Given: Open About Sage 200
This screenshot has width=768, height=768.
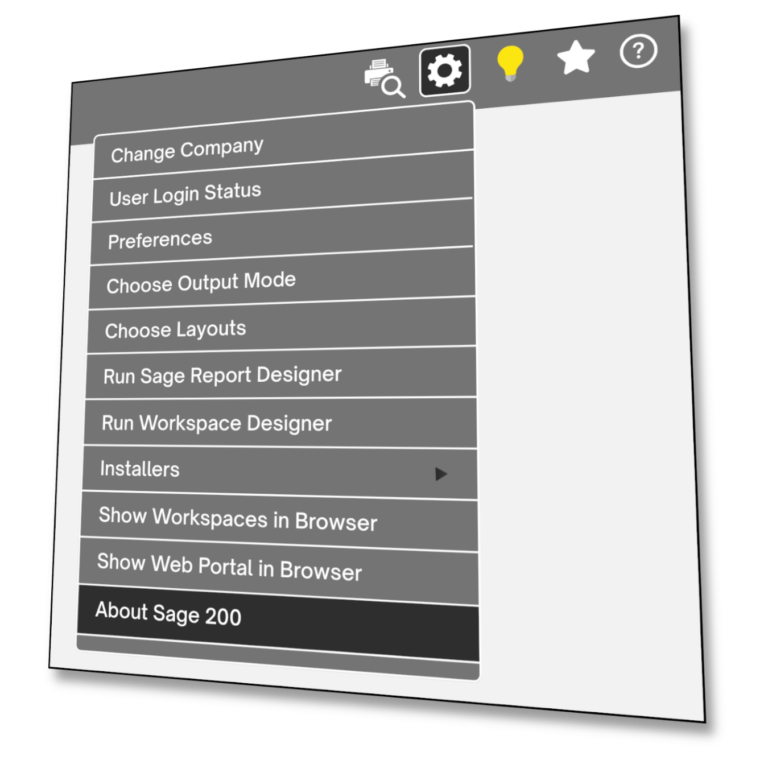Looking at the screenshot, I should click(x=278, y=622).
